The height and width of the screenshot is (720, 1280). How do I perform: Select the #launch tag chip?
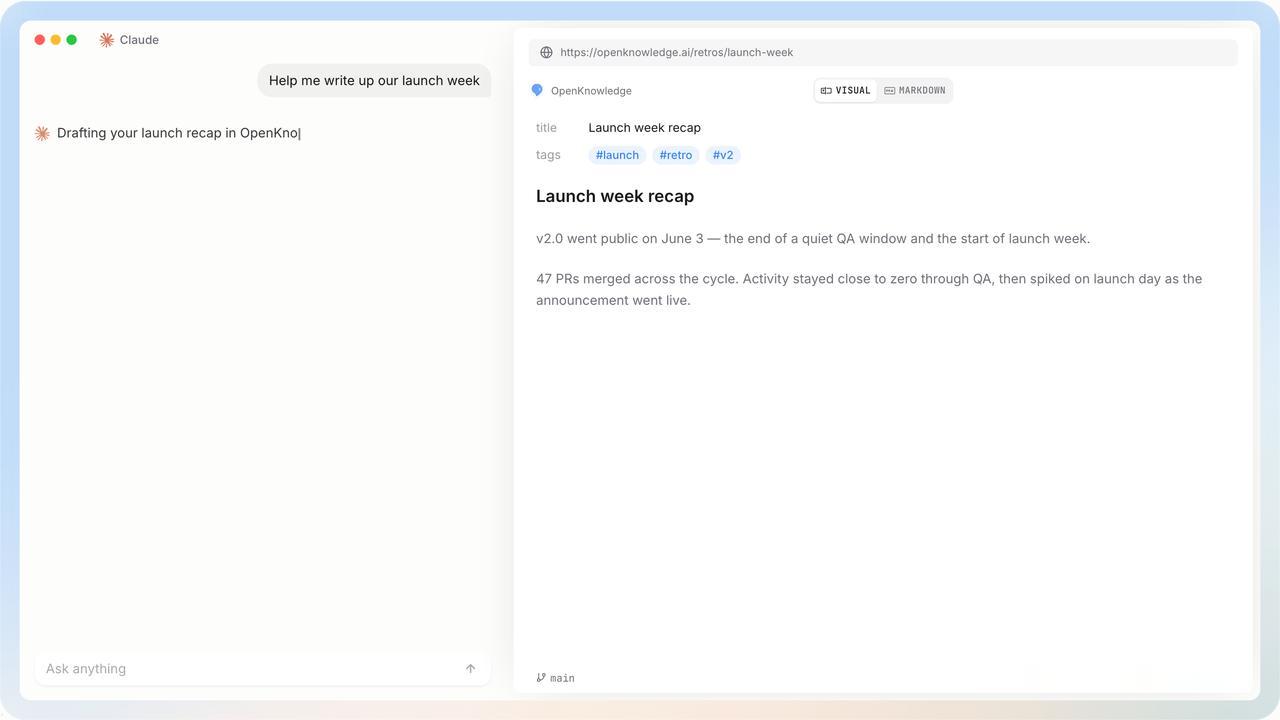point(617,155)
